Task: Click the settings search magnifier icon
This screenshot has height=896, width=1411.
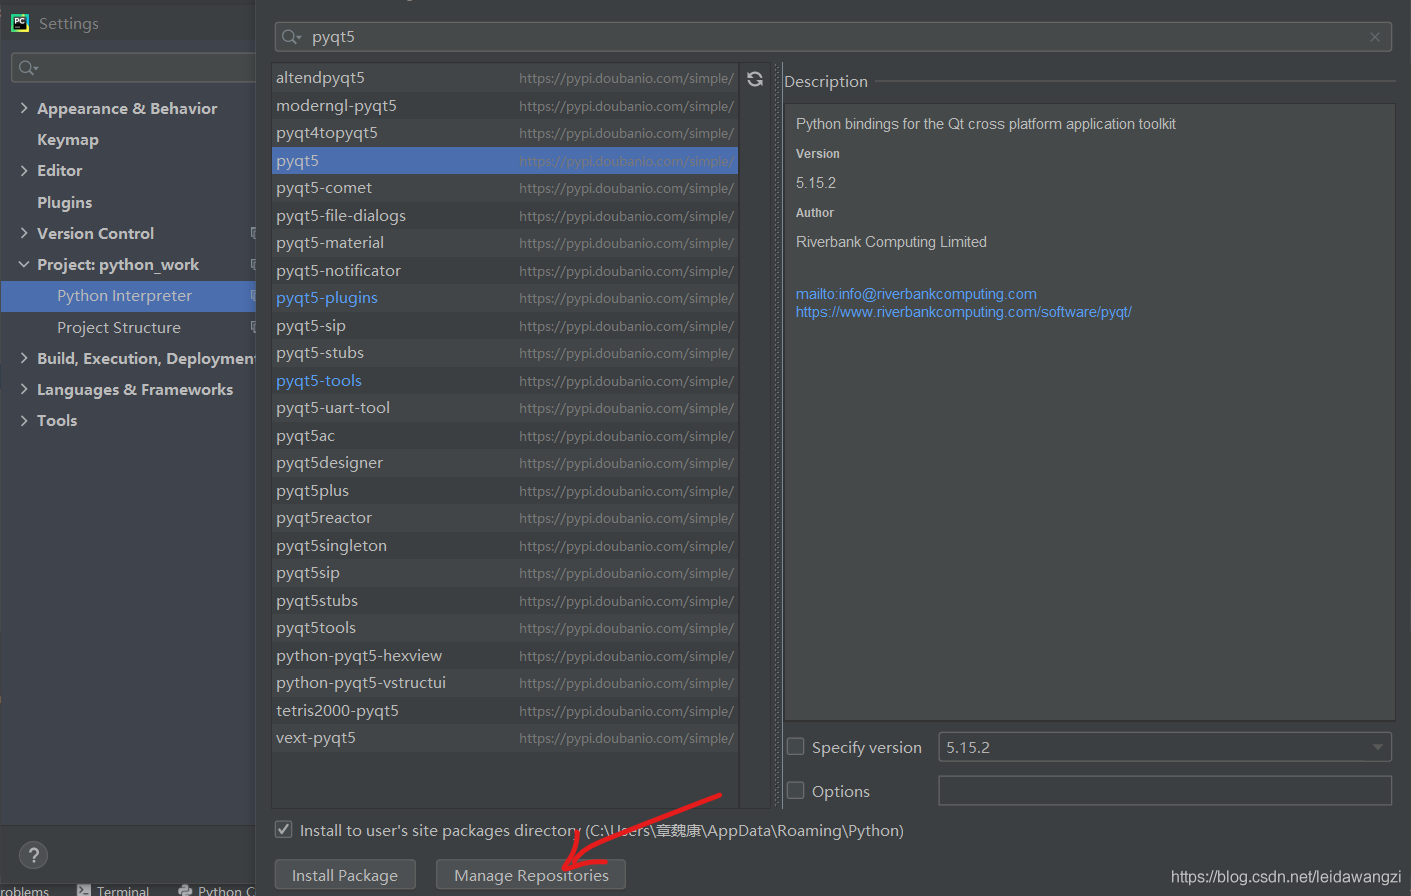Action: [27, 68]
